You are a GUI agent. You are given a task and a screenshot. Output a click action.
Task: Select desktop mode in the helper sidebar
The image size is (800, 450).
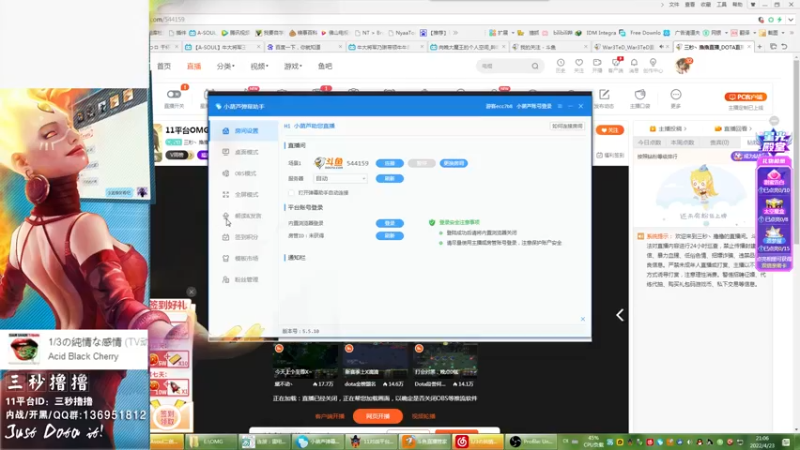point(243,152)
